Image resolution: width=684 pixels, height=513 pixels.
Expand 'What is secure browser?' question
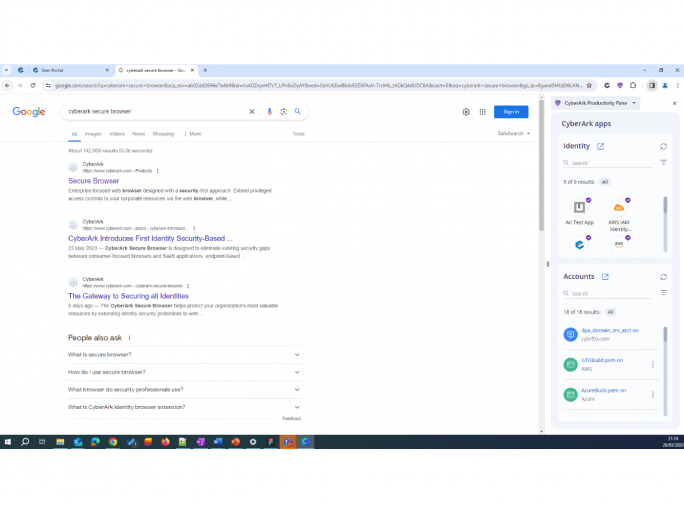(184, 355)
